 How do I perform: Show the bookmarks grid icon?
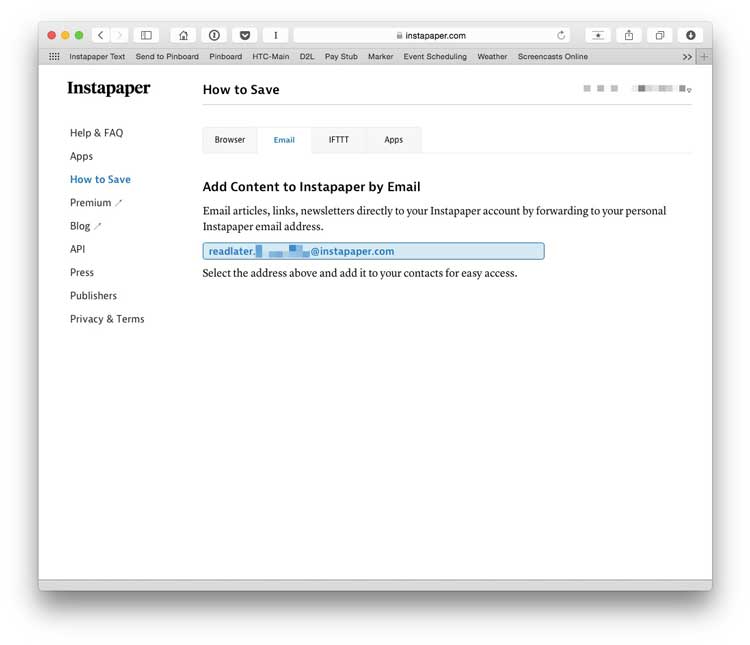pyautogui.click(x=54, y=57)
